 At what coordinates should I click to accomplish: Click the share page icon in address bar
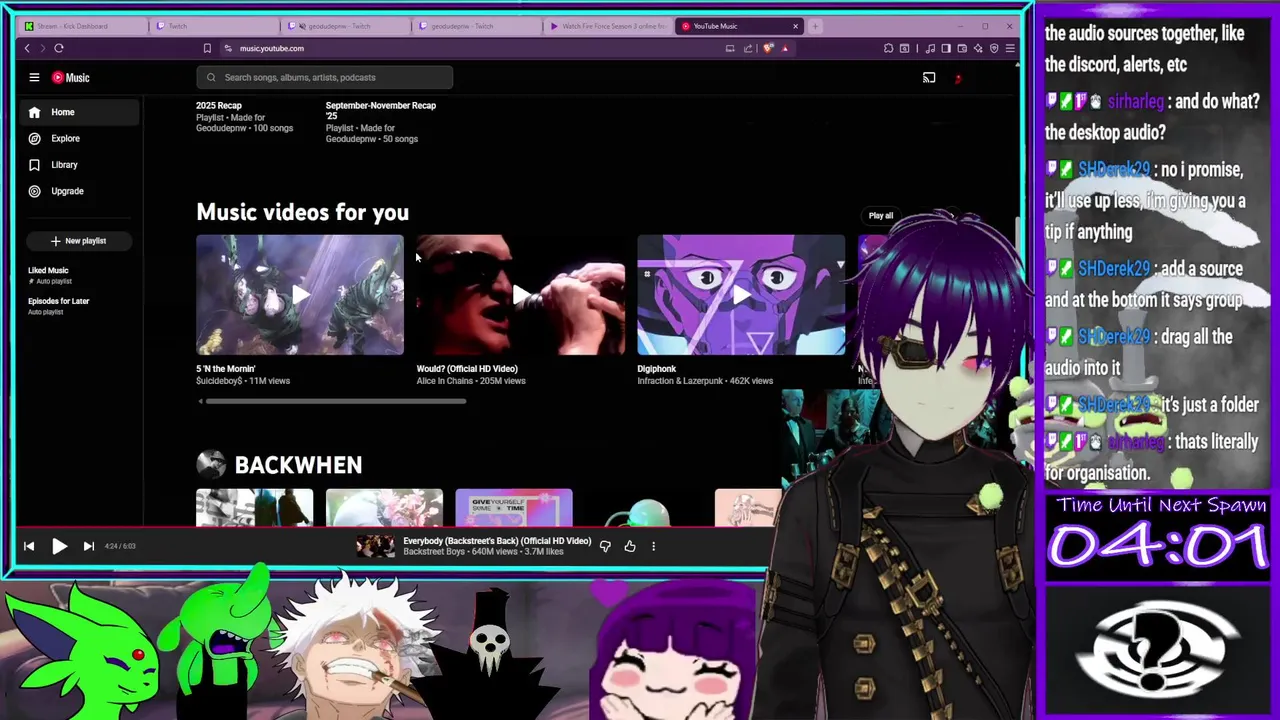tap(748, 48)
